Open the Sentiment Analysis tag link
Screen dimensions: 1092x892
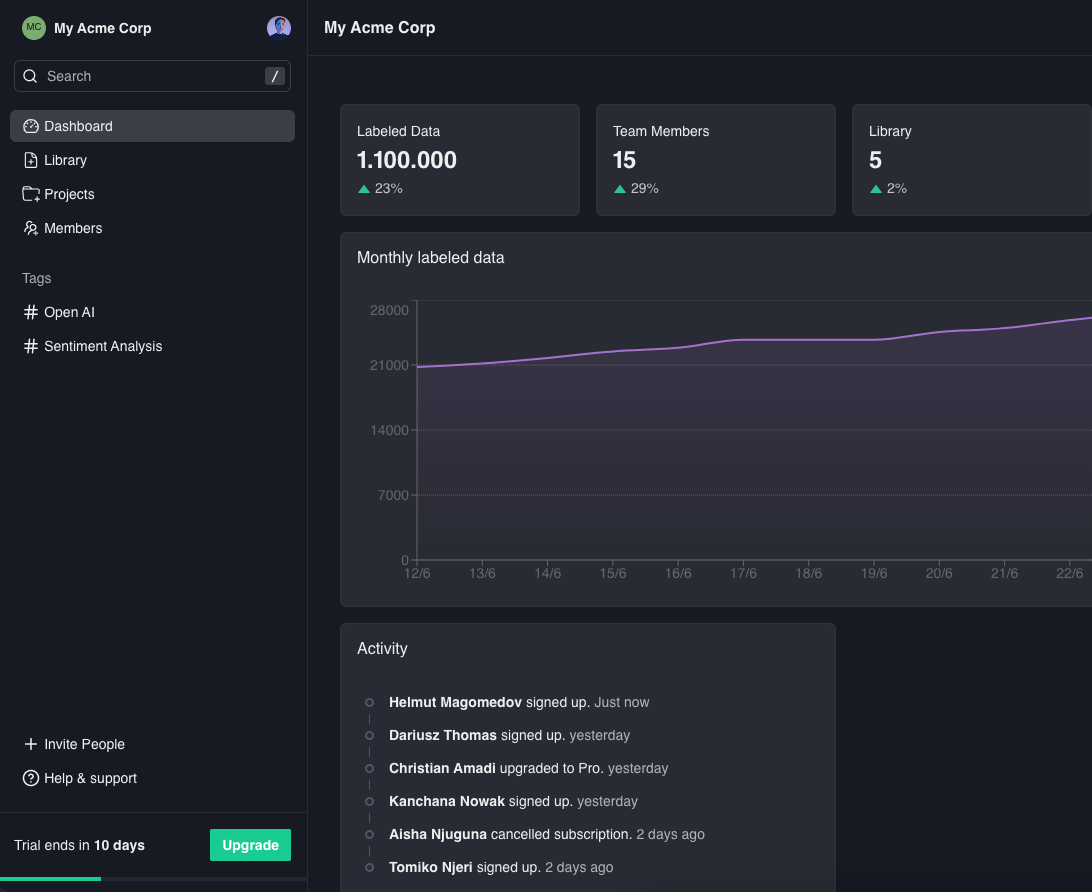[x=103, y=346]
